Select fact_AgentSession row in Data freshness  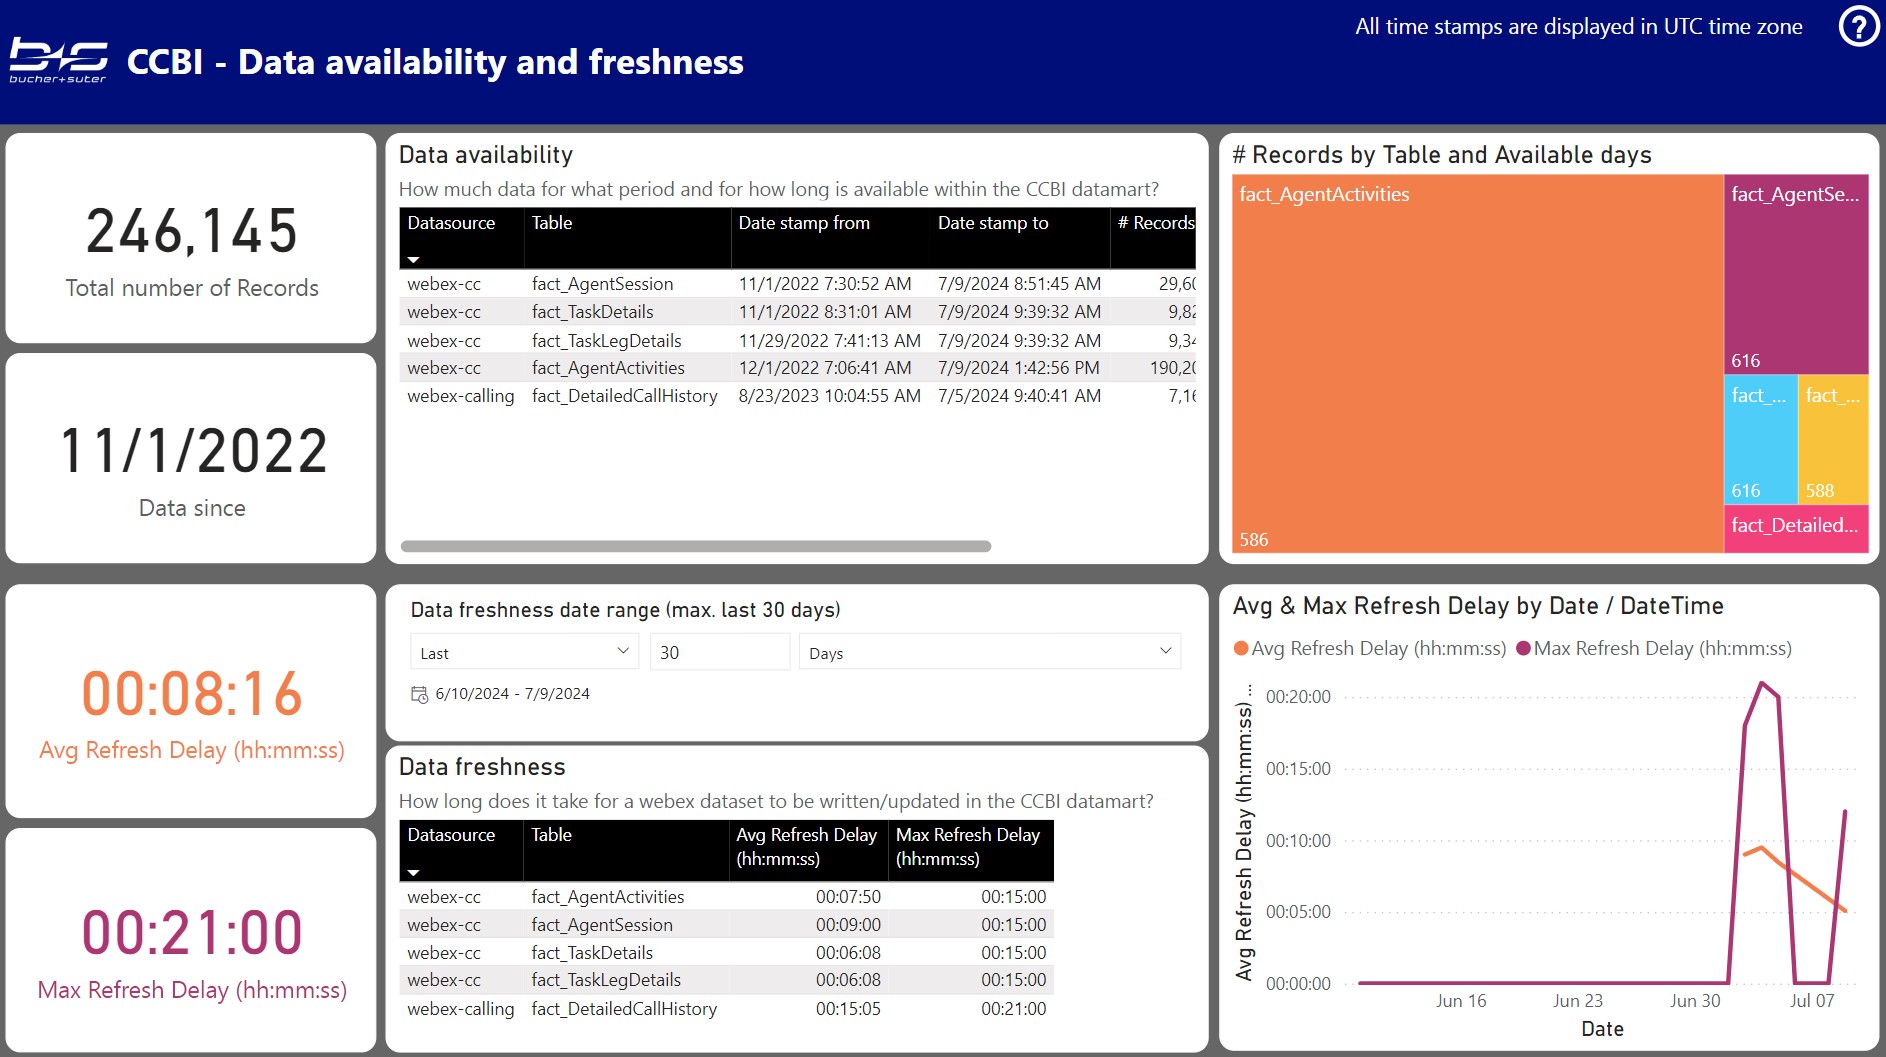click(x=727, y=925)
